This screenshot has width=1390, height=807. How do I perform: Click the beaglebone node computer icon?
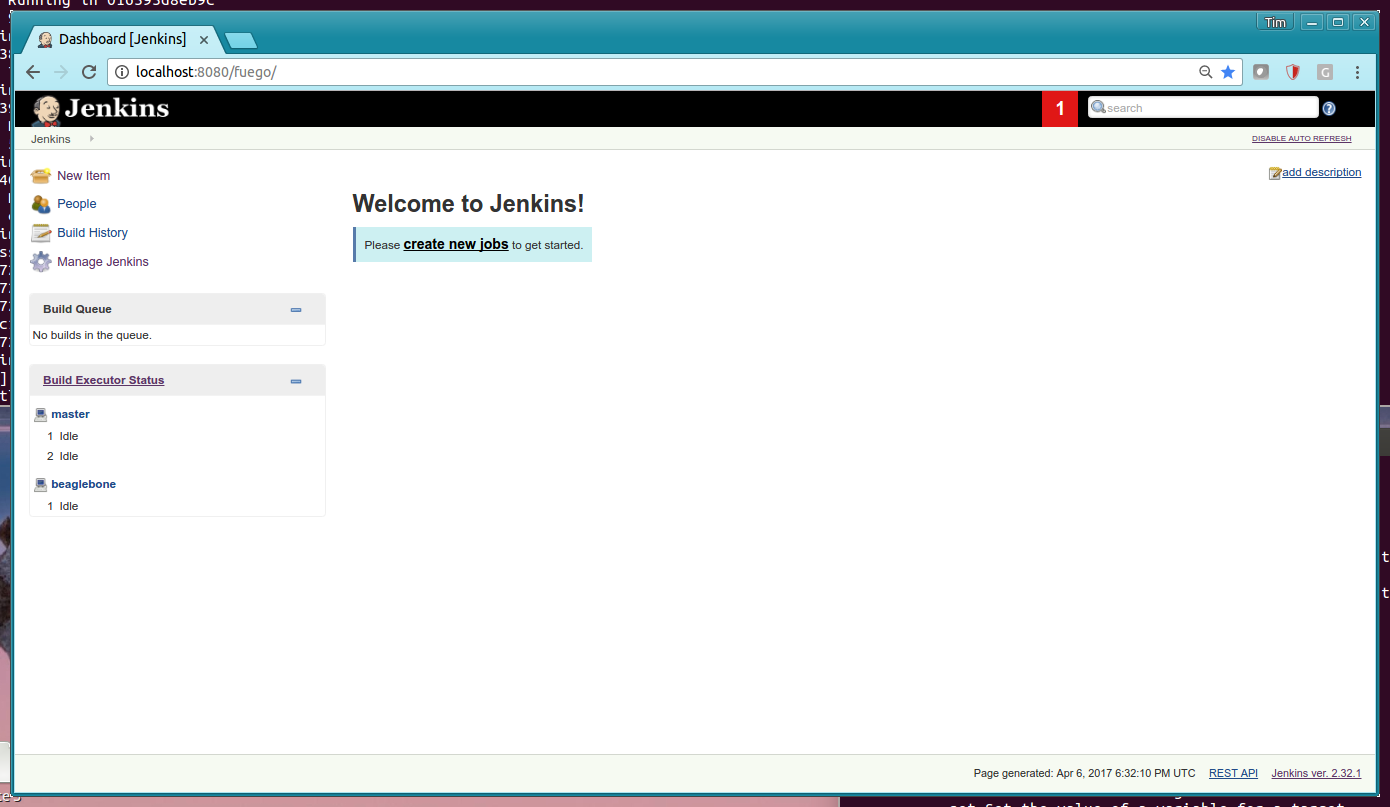click(41, 484)
